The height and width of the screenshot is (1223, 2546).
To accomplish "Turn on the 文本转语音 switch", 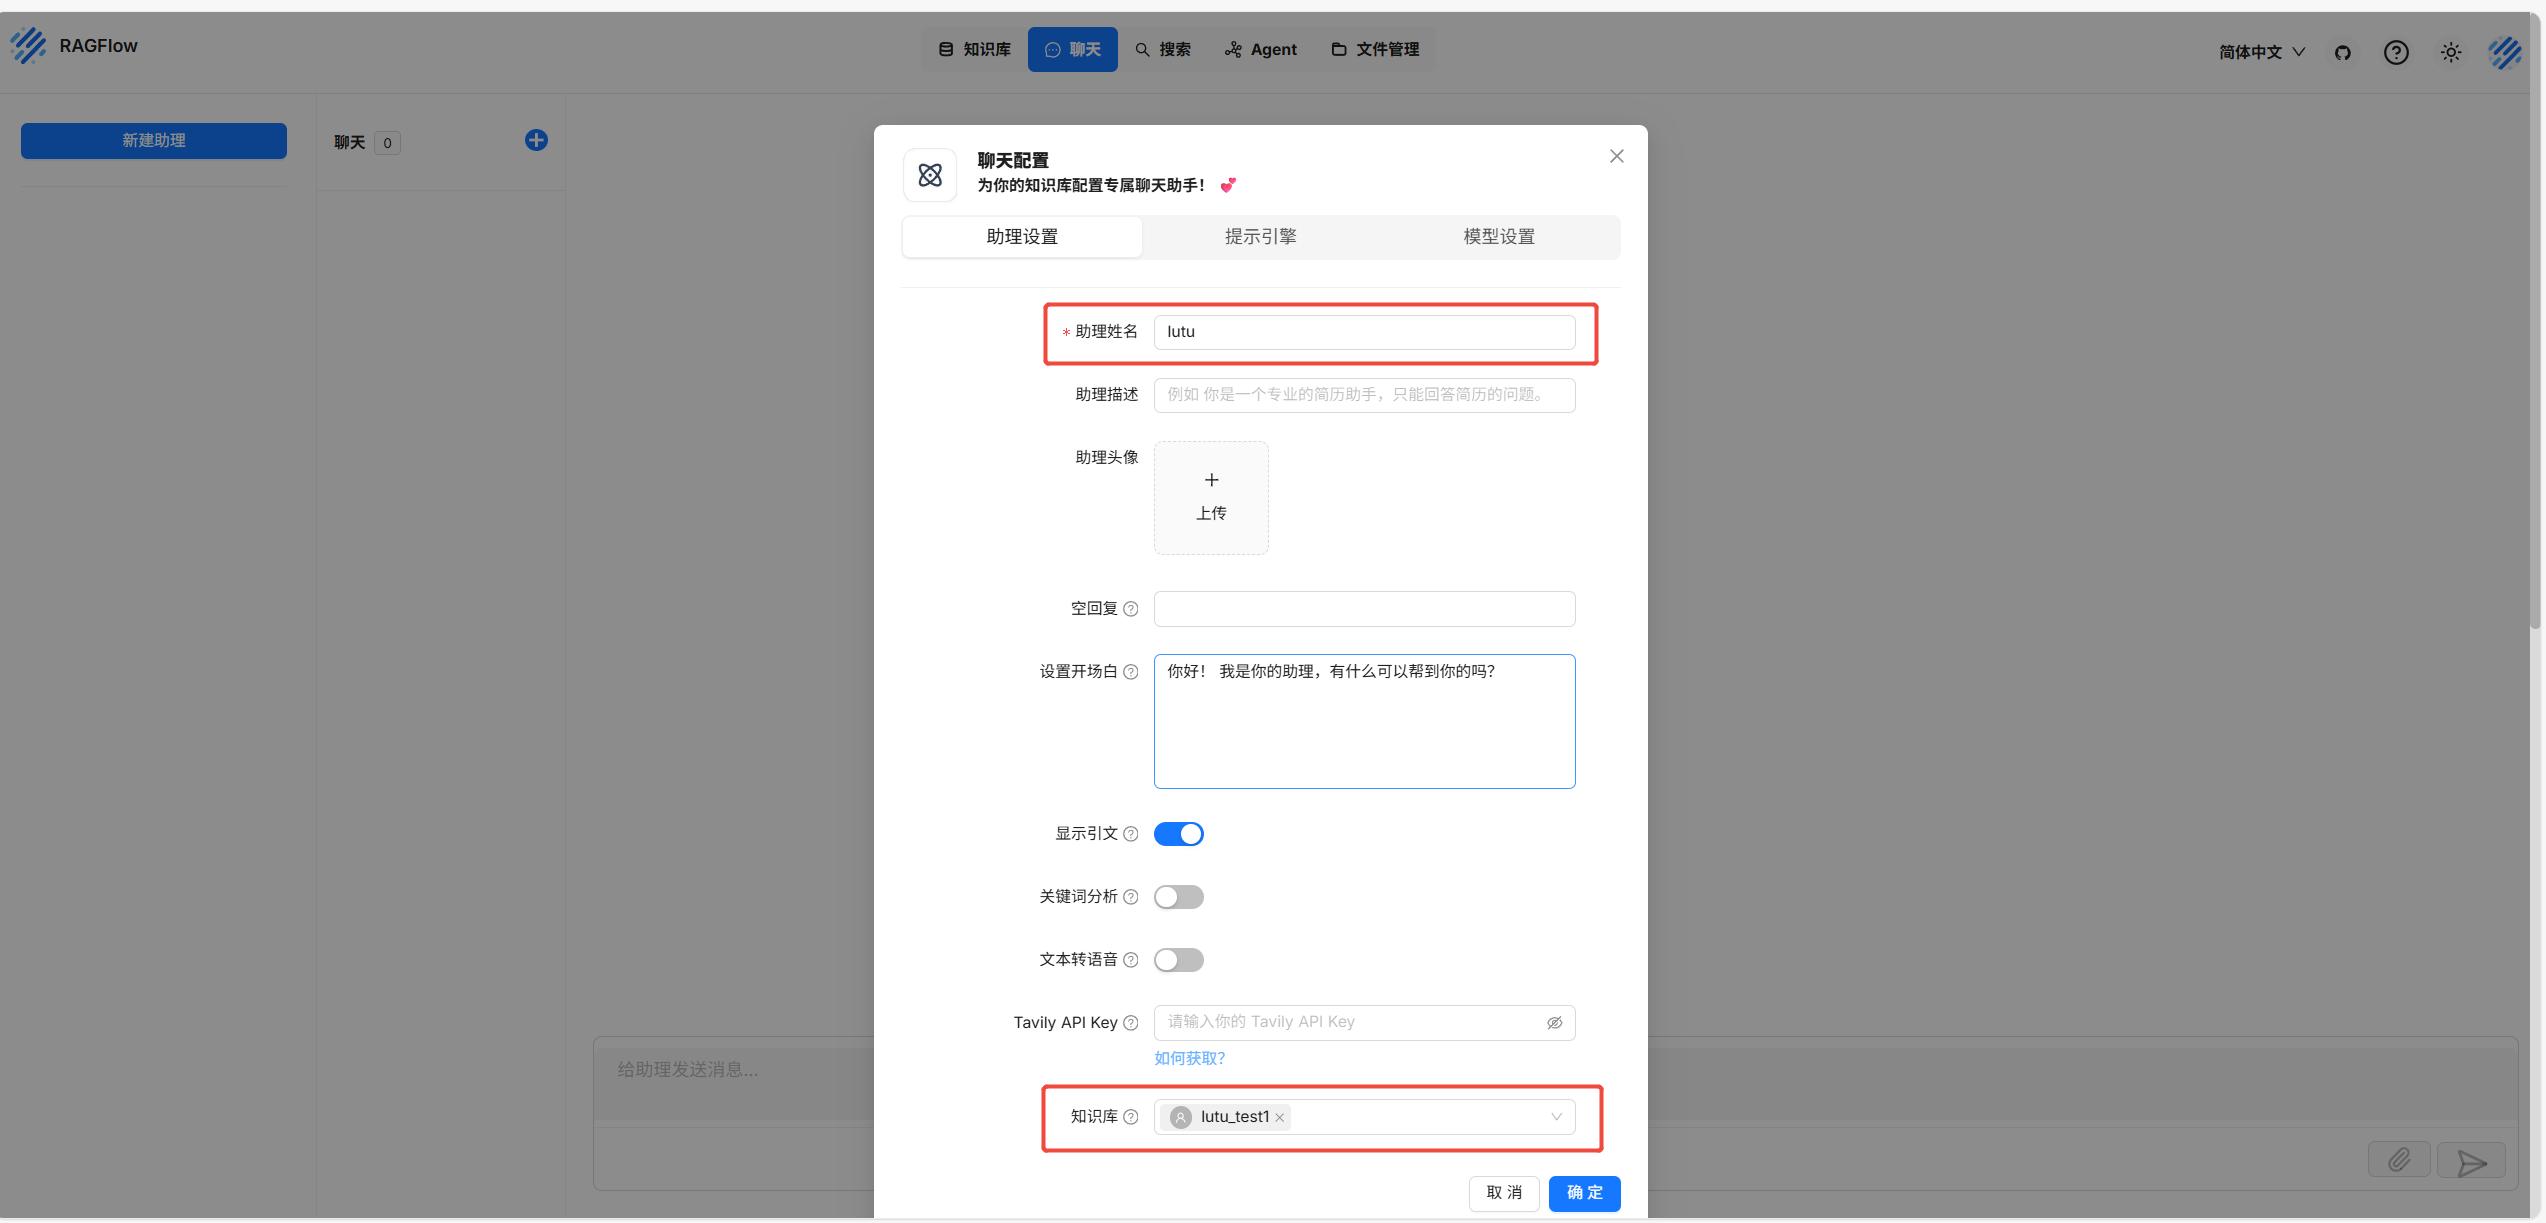I will coord(1179,960).
